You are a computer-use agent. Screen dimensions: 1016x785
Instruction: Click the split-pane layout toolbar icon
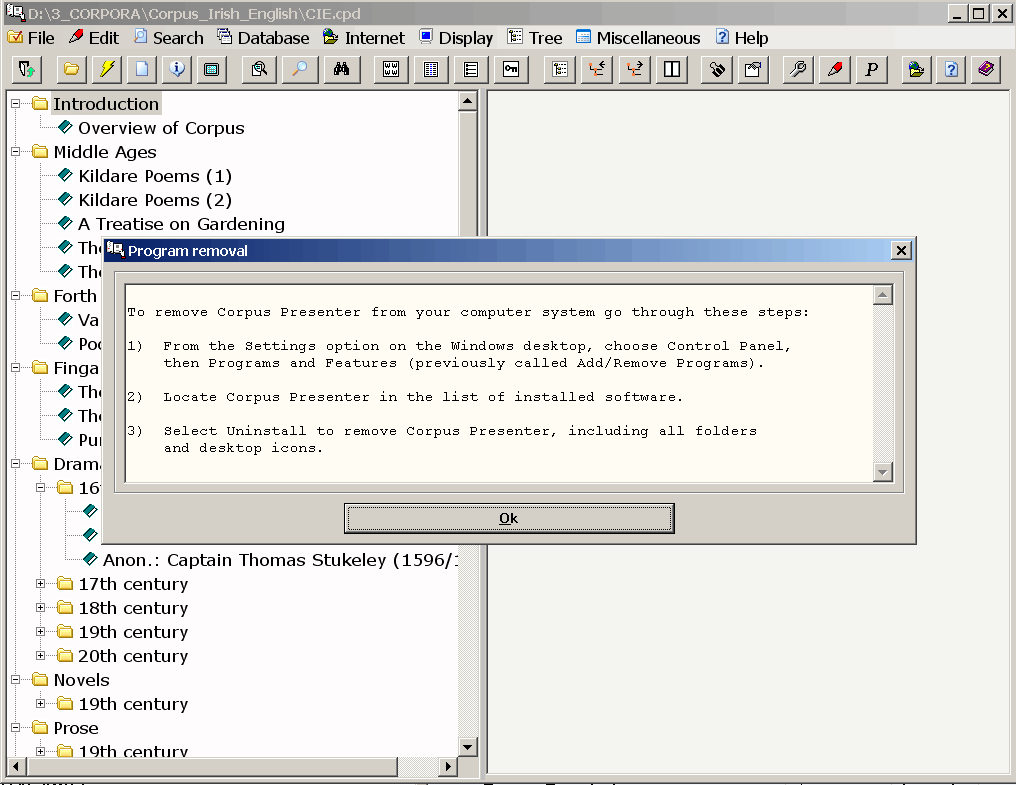pos(672,69)
